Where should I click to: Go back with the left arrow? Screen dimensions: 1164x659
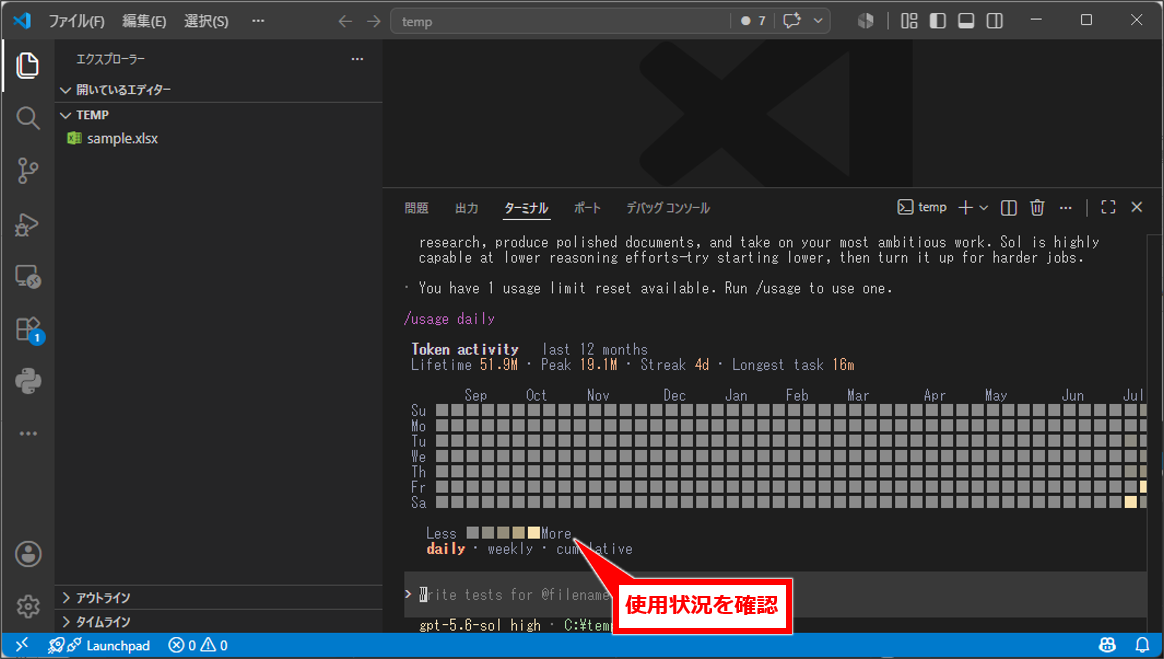click(x=344, y=21)
